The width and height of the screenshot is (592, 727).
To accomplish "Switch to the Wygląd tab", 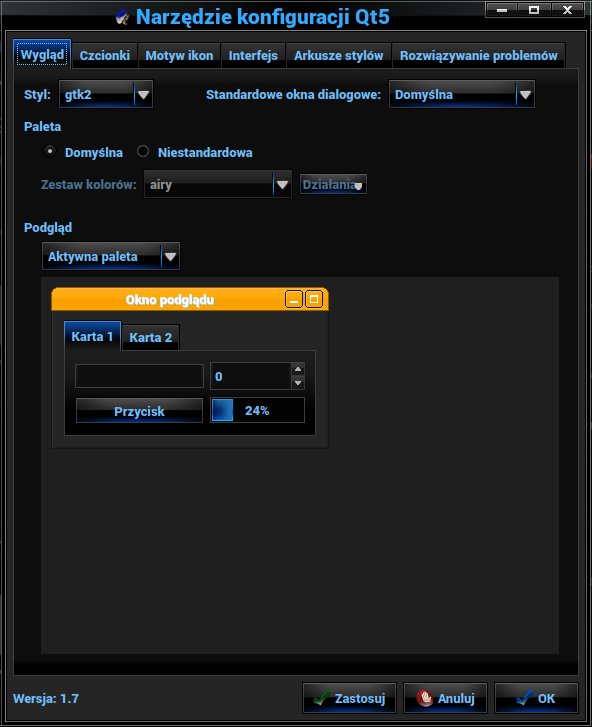I will click(x=42, y=54).
